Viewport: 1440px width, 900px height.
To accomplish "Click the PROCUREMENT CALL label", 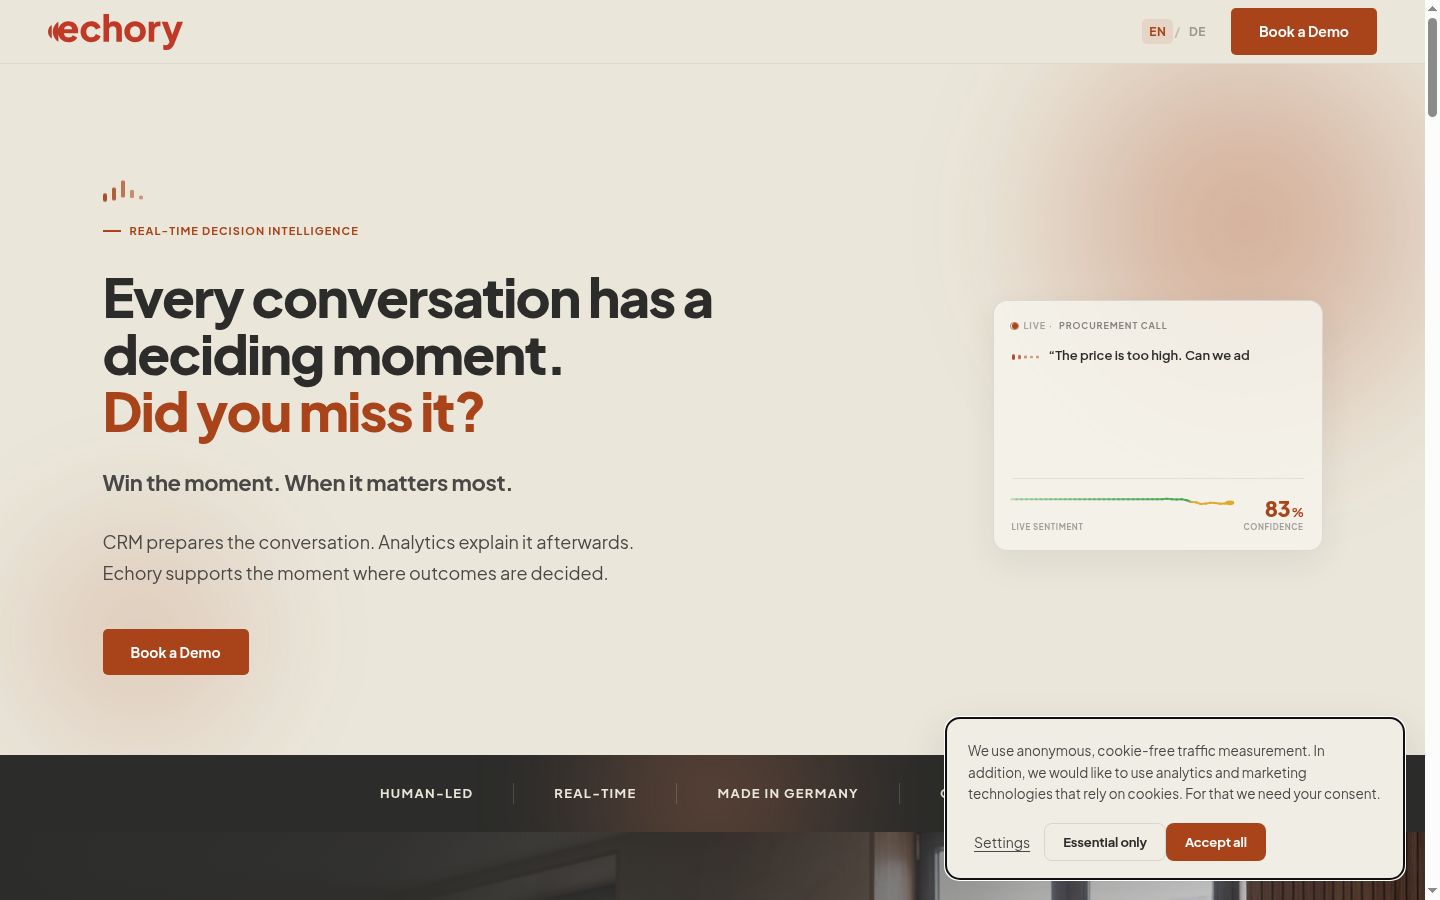I will click(1113, 326).
